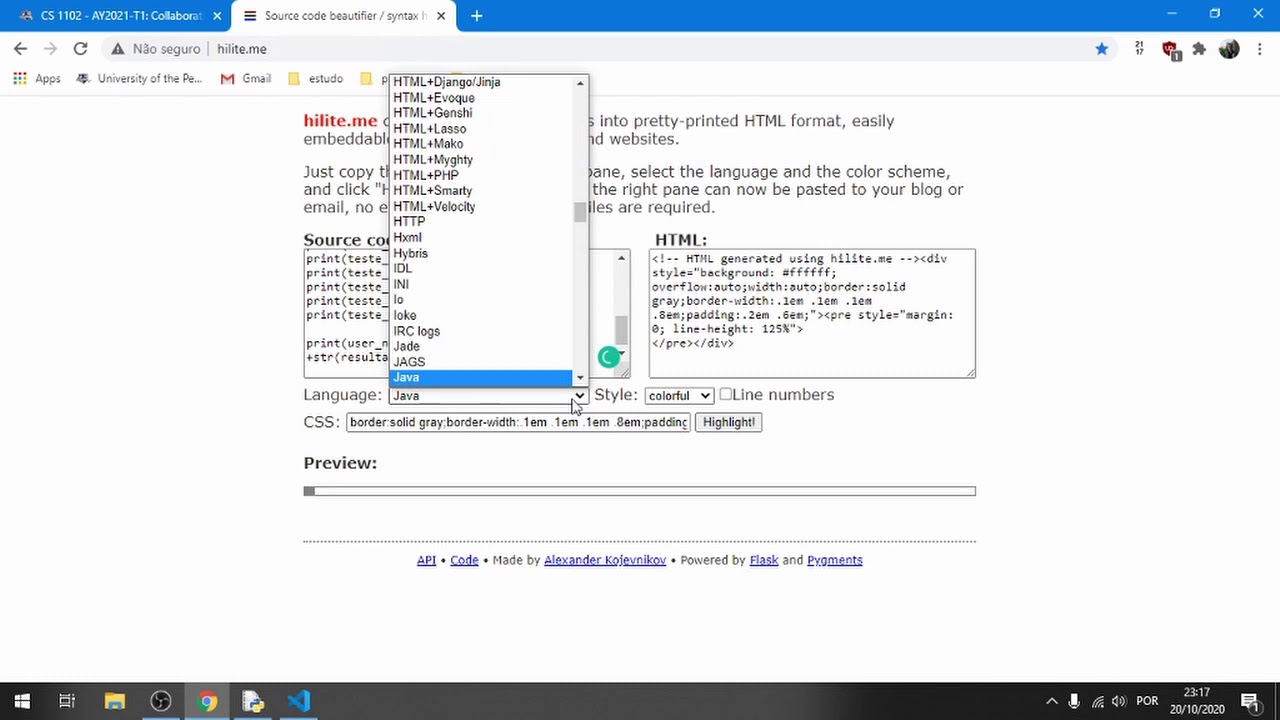Choose INI in the language list
1280x720 pixels.
(x=481, y=284)
